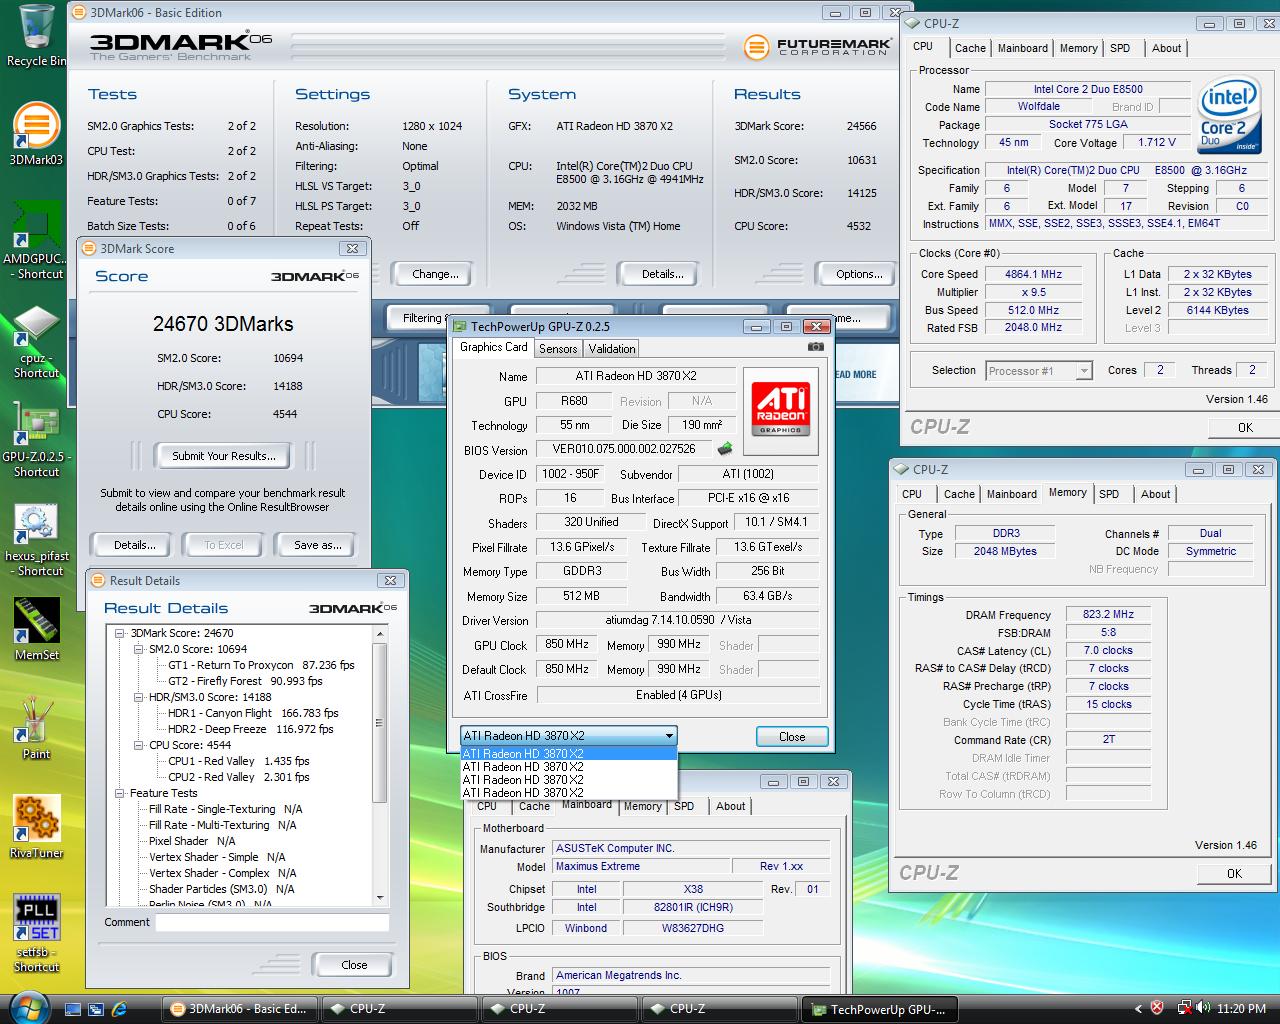Click the red security shield tray icon
This screenshot has width=1280, height=1024.
click(1158, 1009)
